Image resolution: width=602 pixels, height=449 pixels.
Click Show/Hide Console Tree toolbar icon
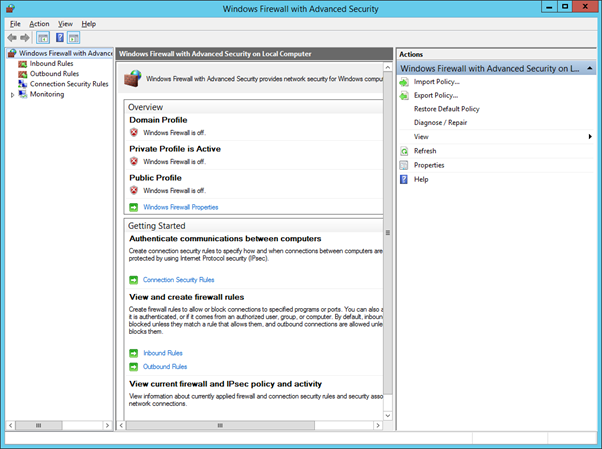tap(44, 37)
